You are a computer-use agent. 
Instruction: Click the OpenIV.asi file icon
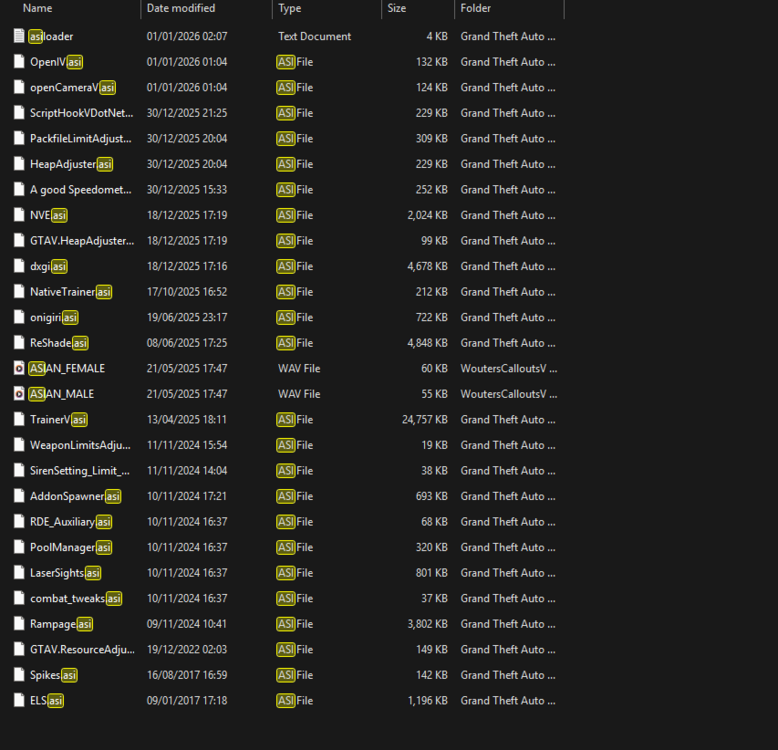point(19,62)
